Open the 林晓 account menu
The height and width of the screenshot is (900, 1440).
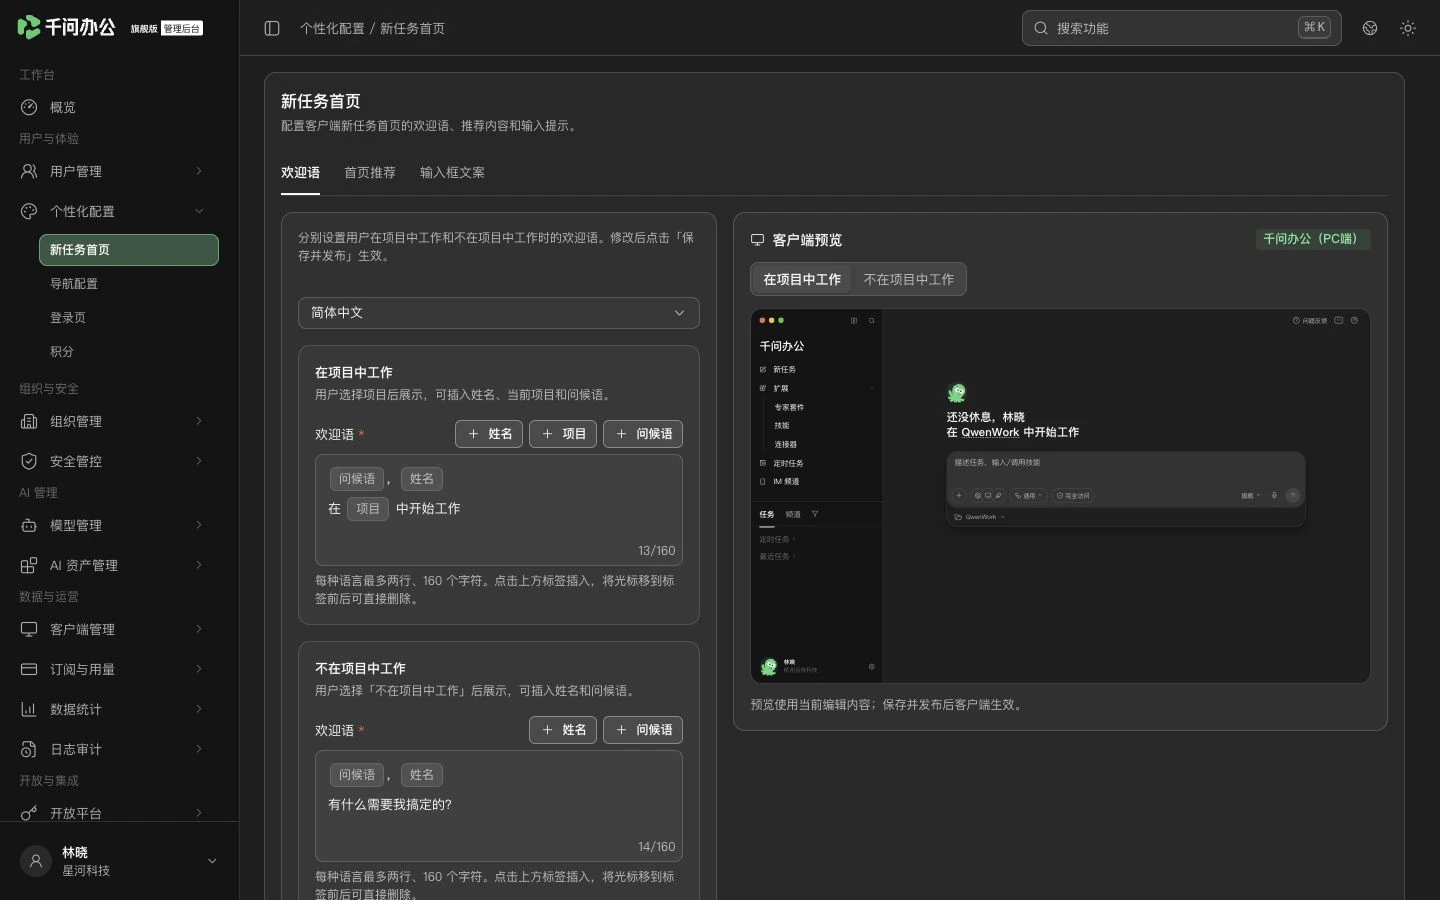pos(120,861)
